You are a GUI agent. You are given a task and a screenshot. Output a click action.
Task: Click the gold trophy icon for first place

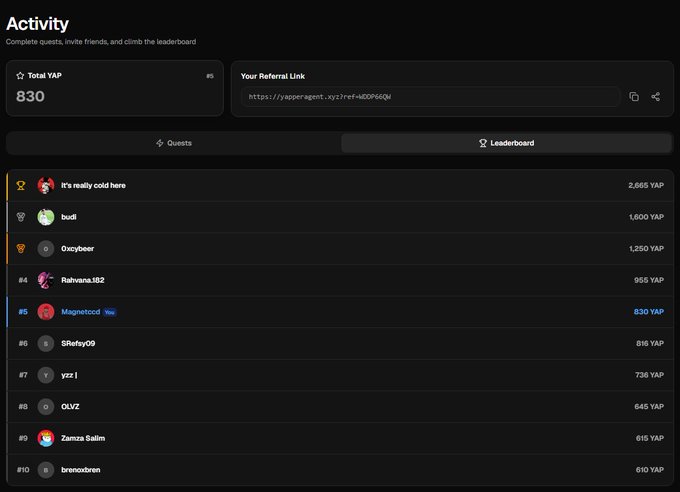20,185
